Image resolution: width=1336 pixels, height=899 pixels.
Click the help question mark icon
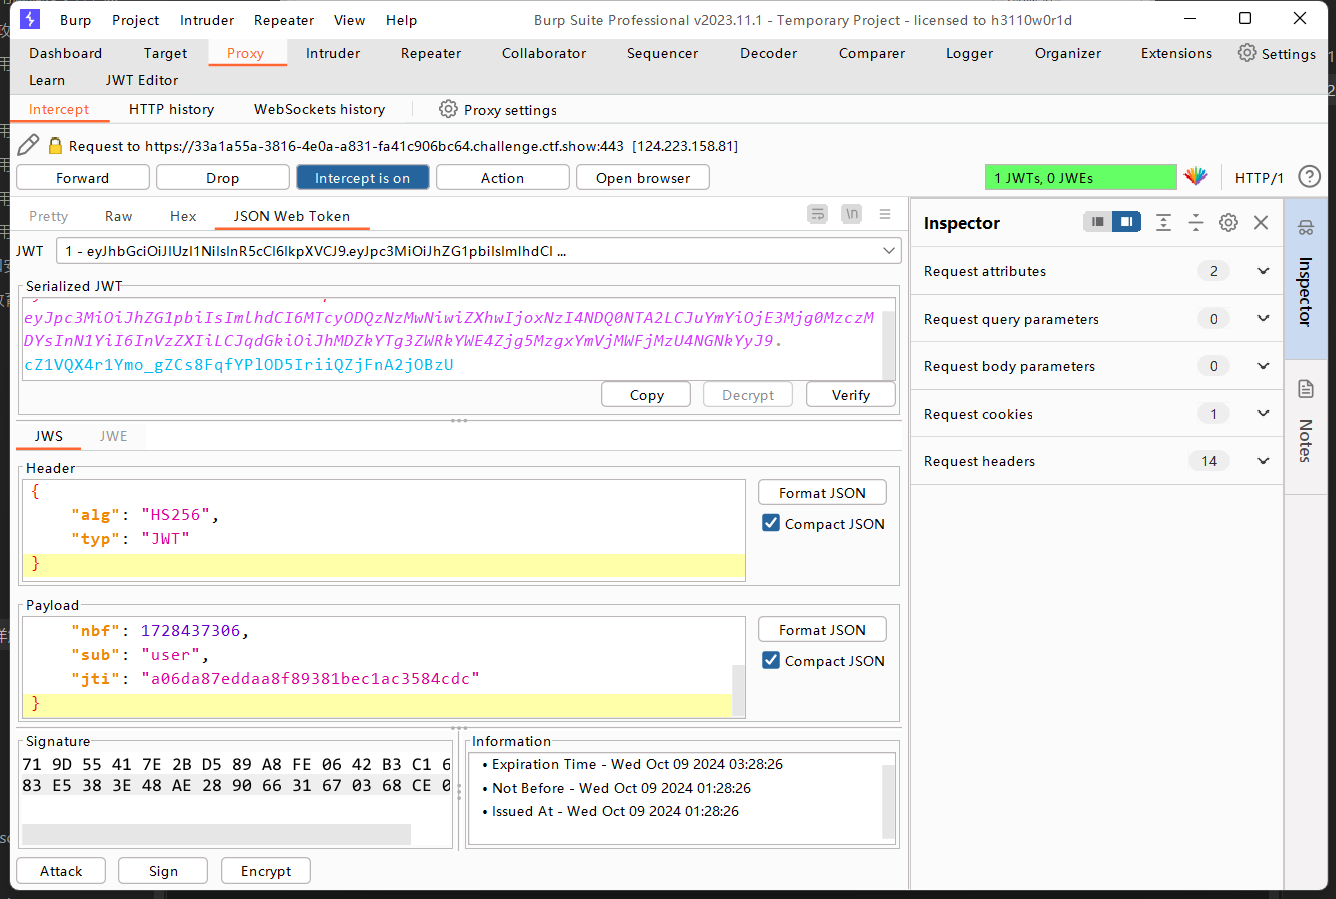click(1309, 177)
